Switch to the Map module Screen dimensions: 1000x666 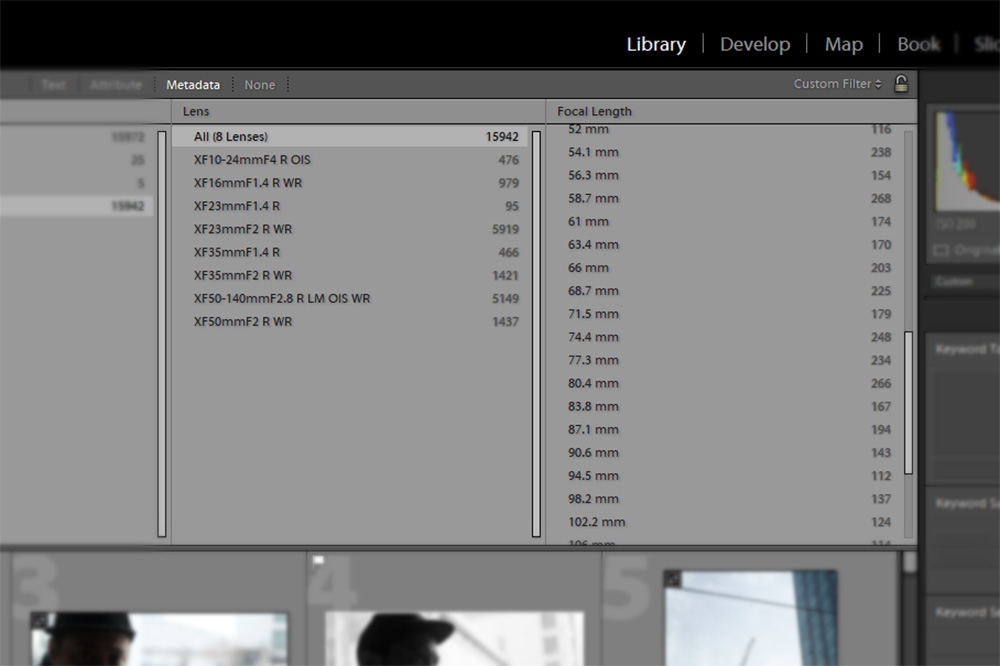pos(843,44)
